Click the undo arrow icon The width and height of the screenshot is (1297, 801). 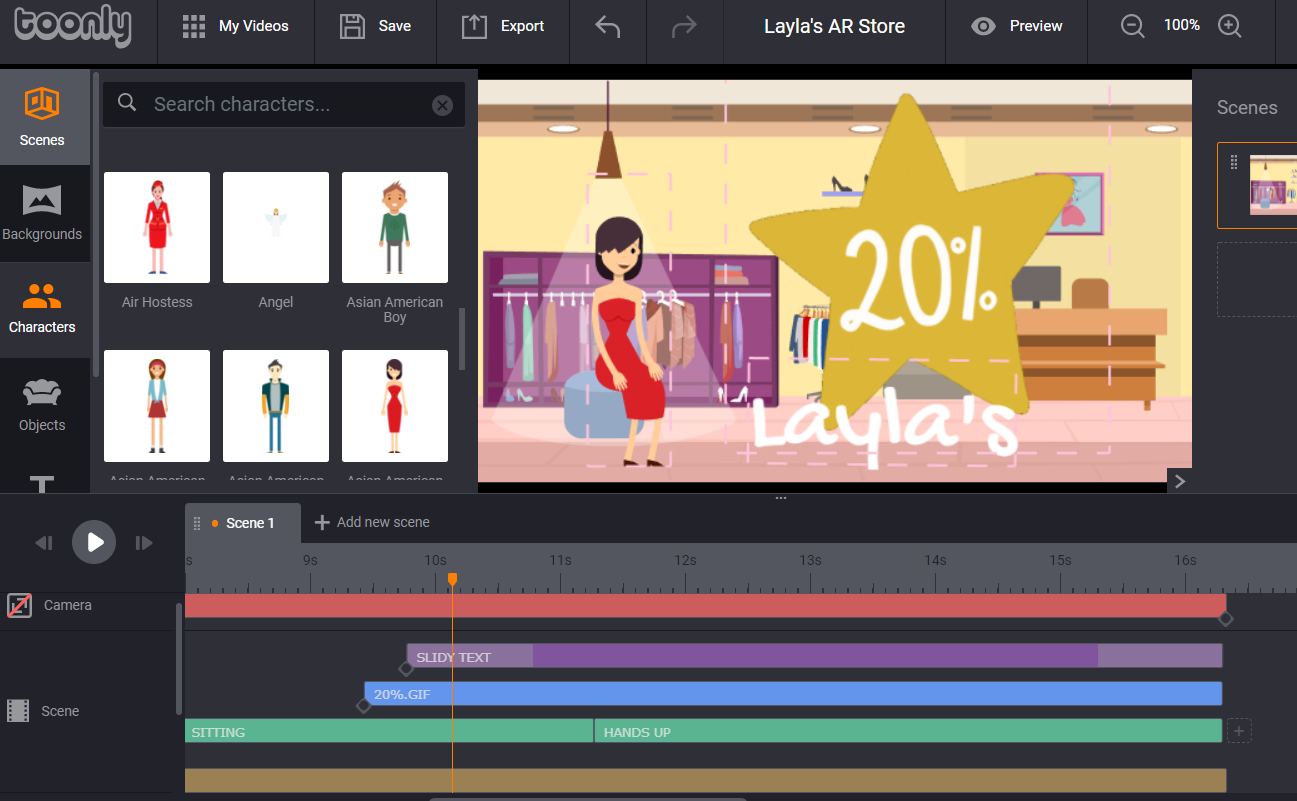tap(608, 27)
